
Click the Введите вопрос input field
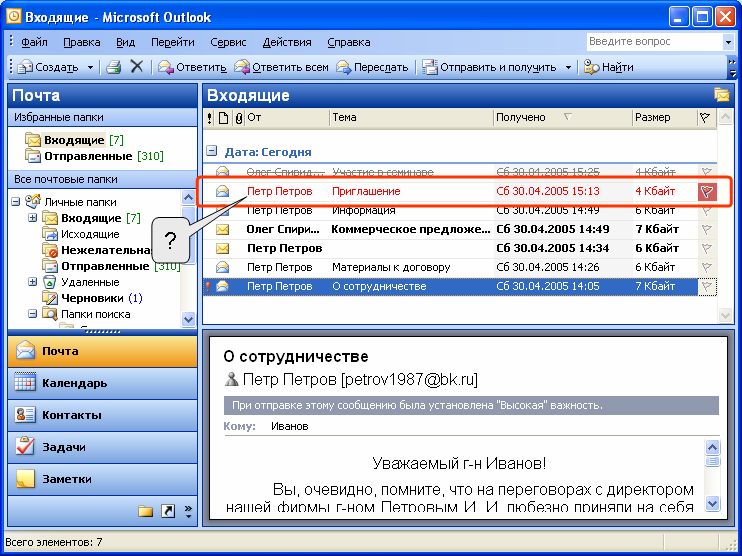[x=654, y=42]
